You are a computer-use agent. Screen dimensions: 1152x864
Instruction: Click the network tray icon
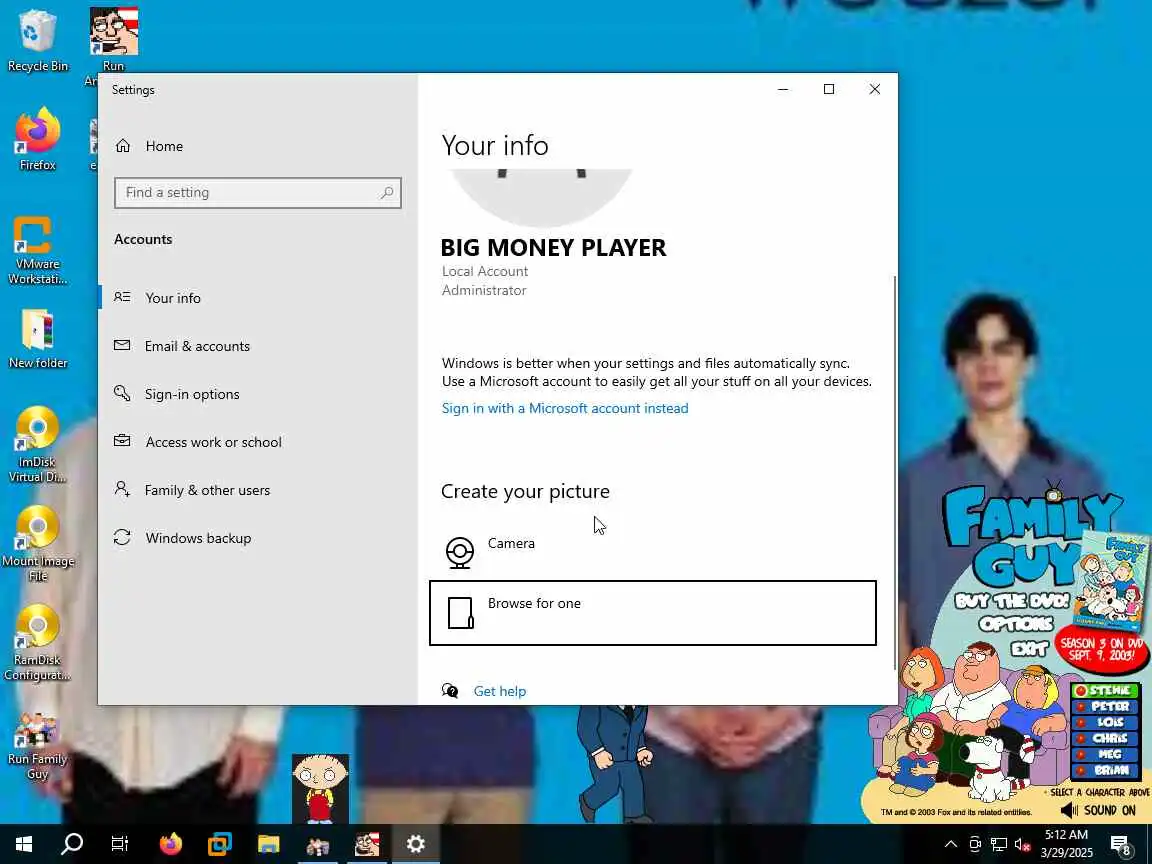click(998, 845)
